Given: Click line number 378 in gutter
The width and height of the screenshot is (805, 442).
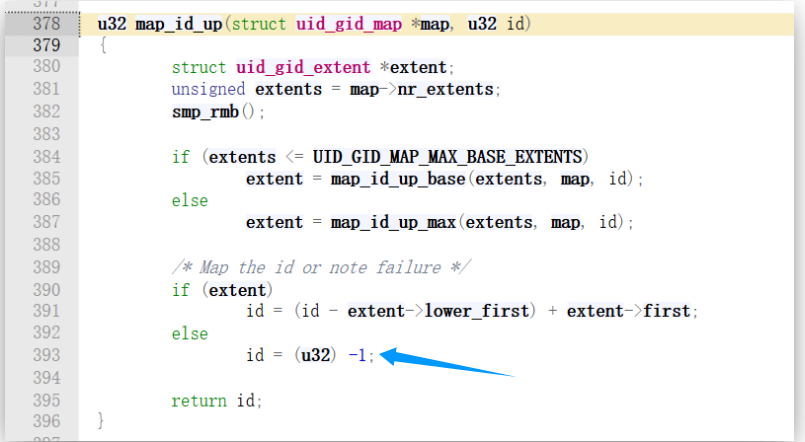Looking at the screenshot, I should pyautogui.click(x=47, y=24).
